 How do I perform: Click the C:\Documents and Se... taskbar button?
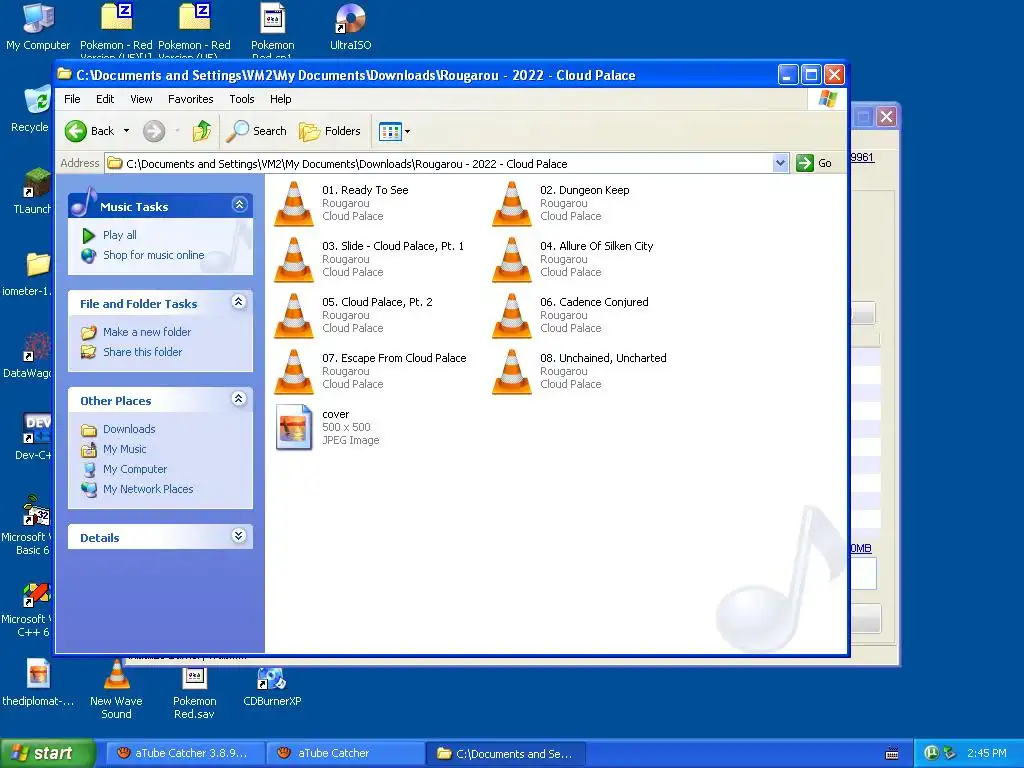click(x=505, y=754)
